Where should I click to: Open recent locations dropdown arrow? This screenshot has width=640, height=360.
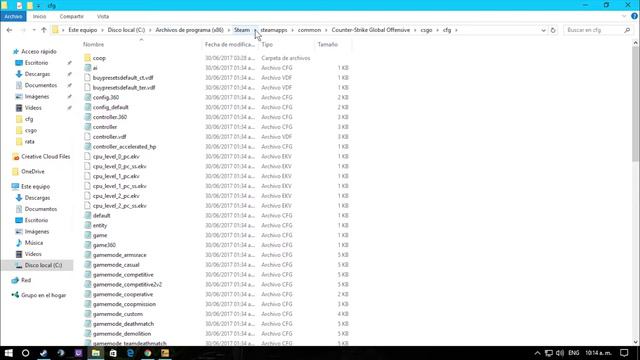34,30
